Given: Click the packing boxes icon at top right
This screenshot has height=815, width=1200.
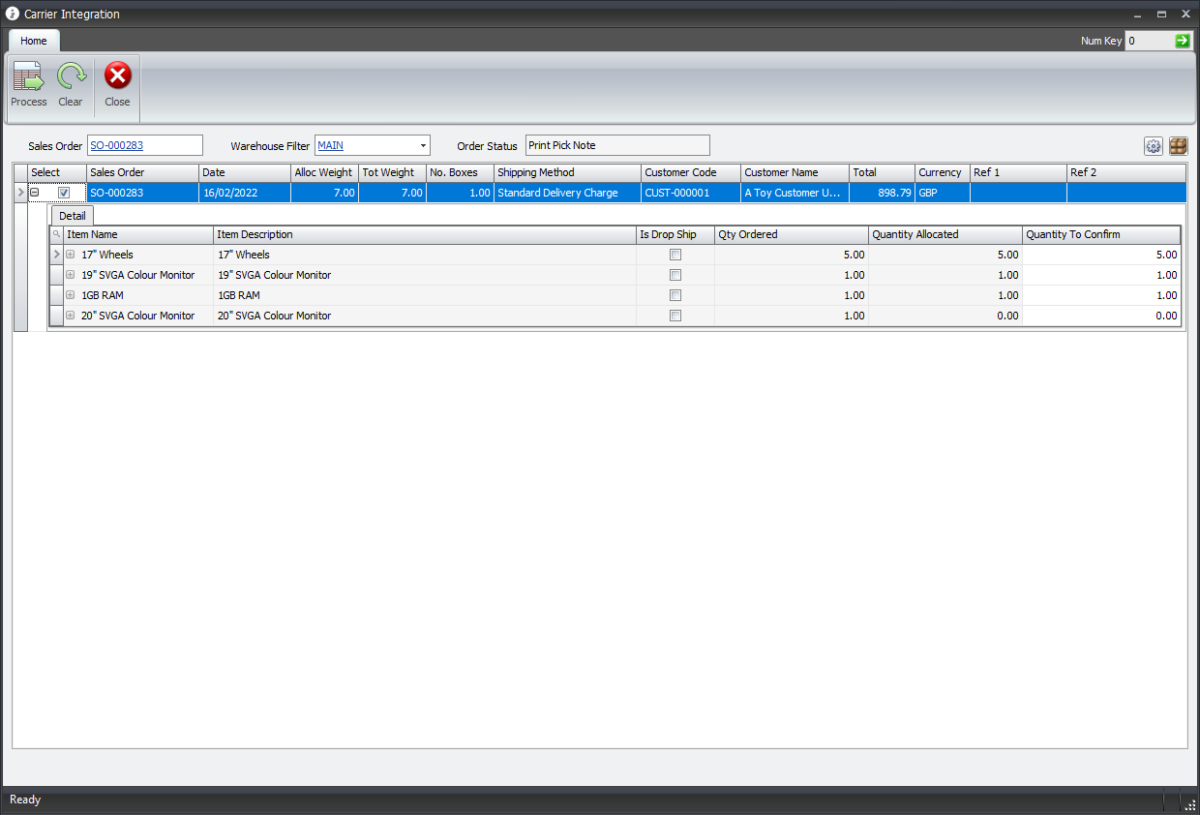Looking at the screenshot, I should point(1178,145).
